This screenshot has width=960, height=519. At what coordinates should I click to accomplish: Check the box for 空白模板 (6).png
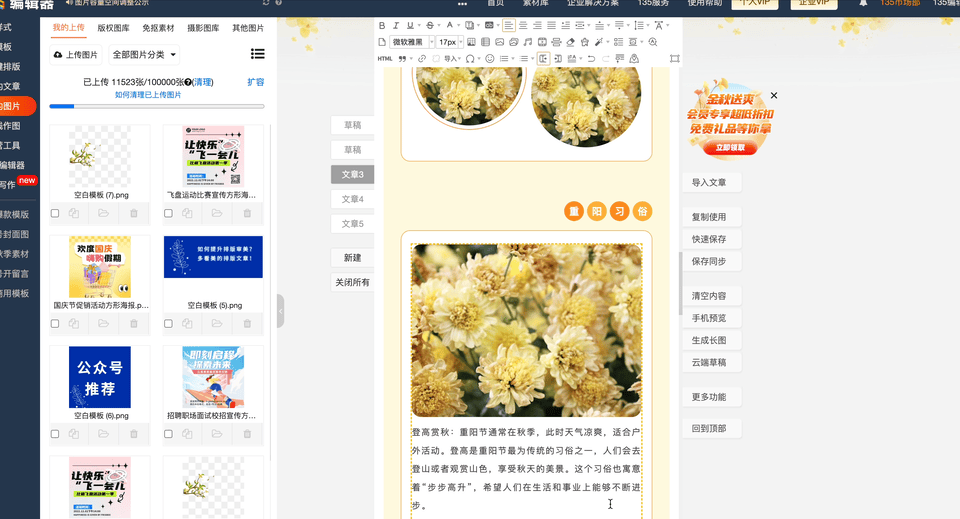pyautogui.click(x=55, y=433)
